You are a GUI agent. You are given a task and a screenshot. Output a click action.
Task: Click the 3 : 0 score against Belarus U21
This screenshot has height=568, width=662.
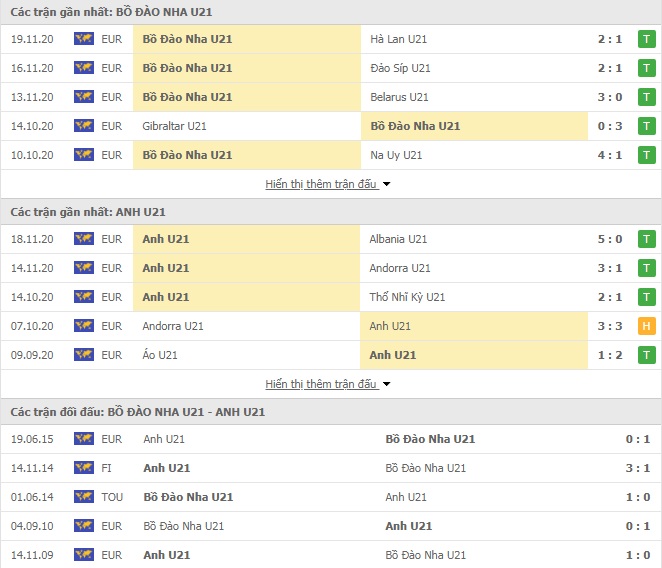[x=610, y=97]
